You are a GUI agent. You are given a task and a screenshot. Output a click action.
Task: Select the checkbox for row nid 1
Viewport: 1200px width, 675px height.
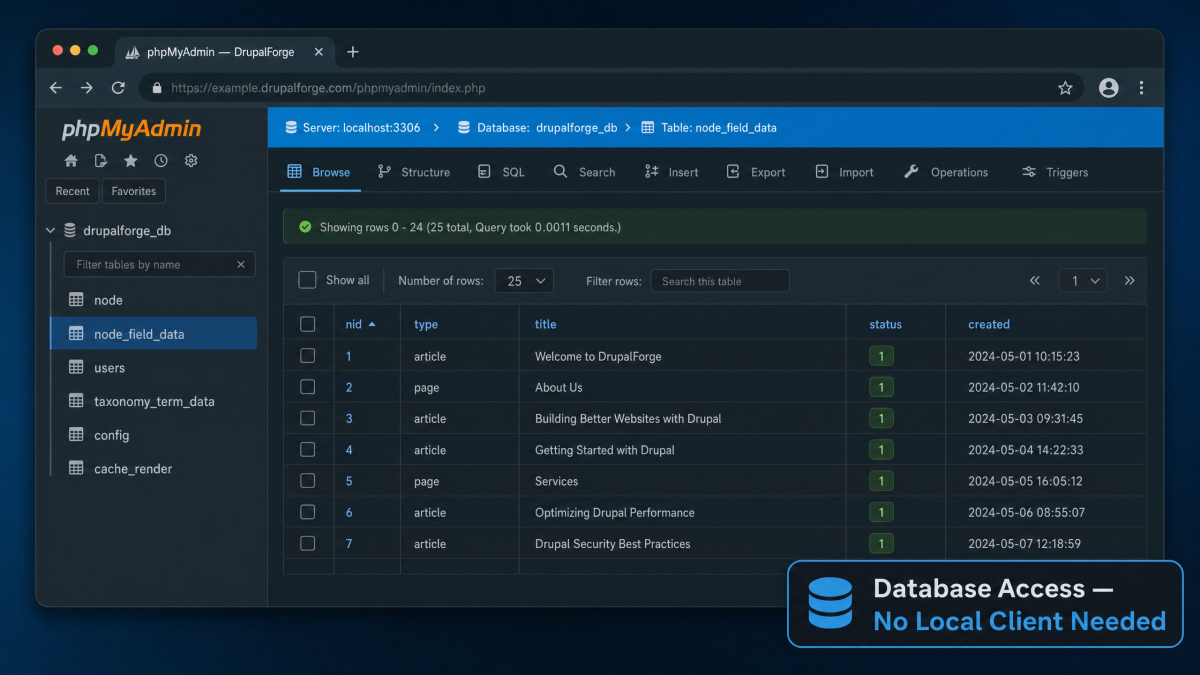point(308,356)
